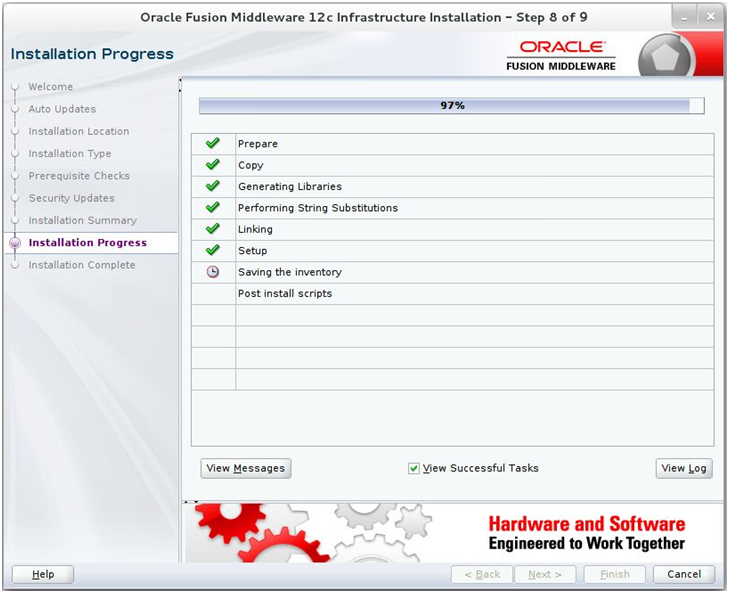Click the Copy task row text
Screen dimensions: 729x593
click(251, 165)
